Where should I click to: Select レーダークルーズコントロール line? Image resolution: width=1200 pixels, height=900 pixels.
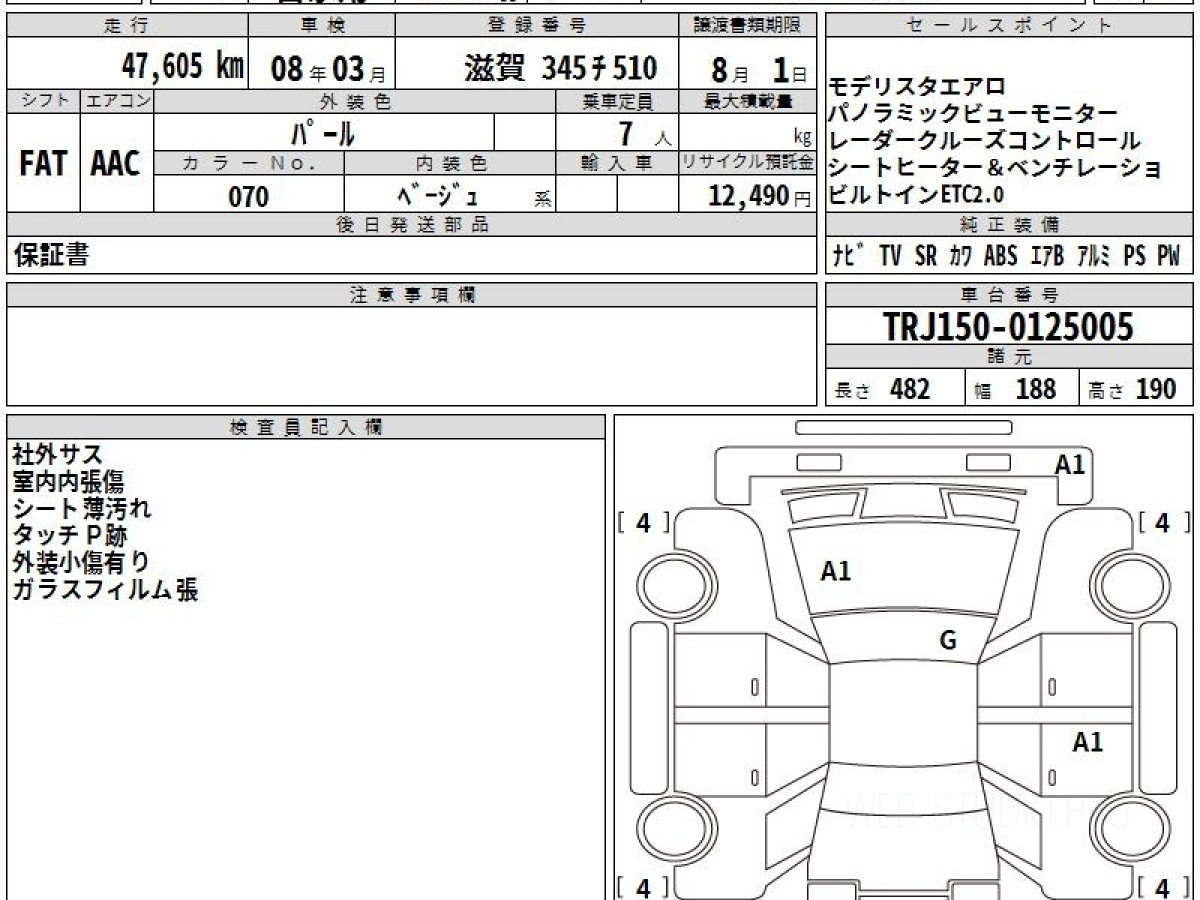(x=984, y=141)
